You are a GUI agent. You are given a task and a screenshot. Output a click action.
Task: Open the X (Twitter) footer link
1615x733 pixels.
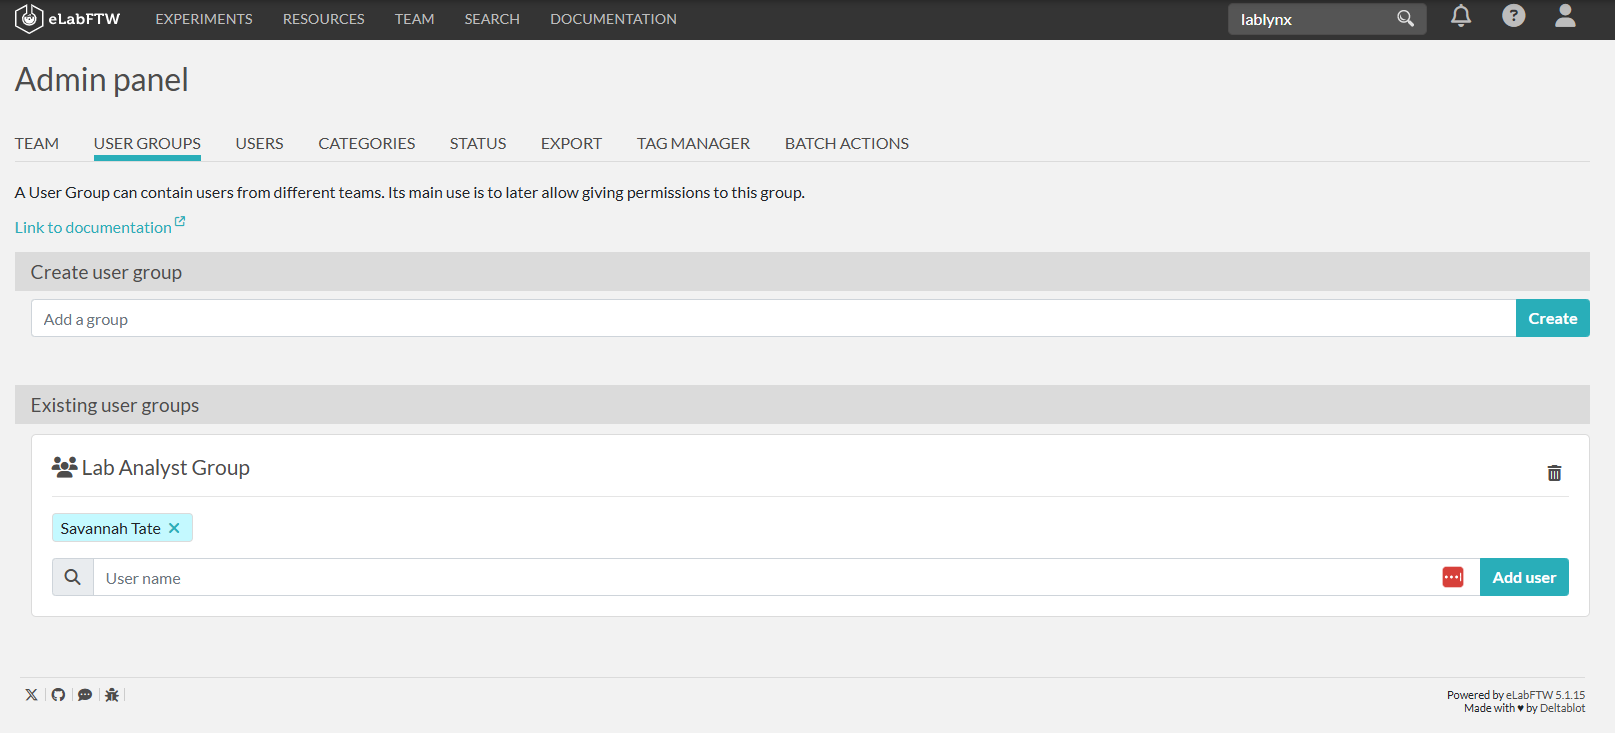pos(32,695)
